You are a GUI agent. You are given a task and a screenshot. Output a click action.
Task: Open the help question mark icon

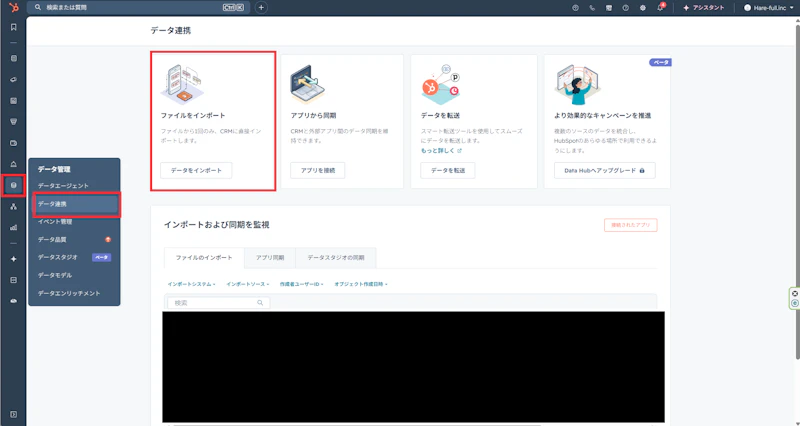pos(626,8)
